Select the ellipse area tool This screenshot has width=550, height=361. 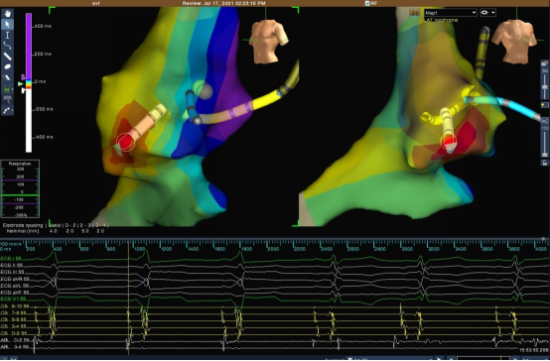(x=7, y=67)
